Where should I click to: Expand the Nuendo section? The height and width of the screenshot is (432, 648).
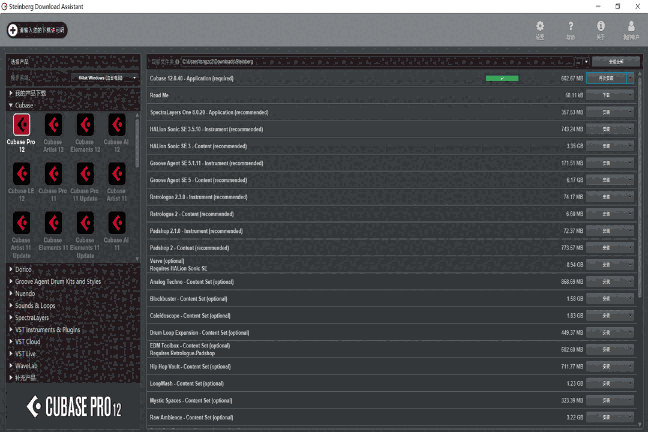[x=11, y=293]
